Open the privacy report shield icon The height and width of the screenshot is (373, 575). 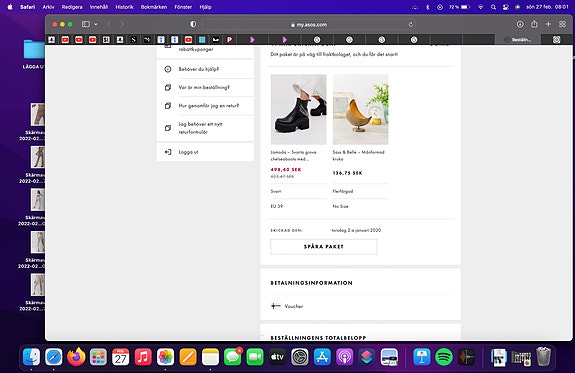pos(193,24)
